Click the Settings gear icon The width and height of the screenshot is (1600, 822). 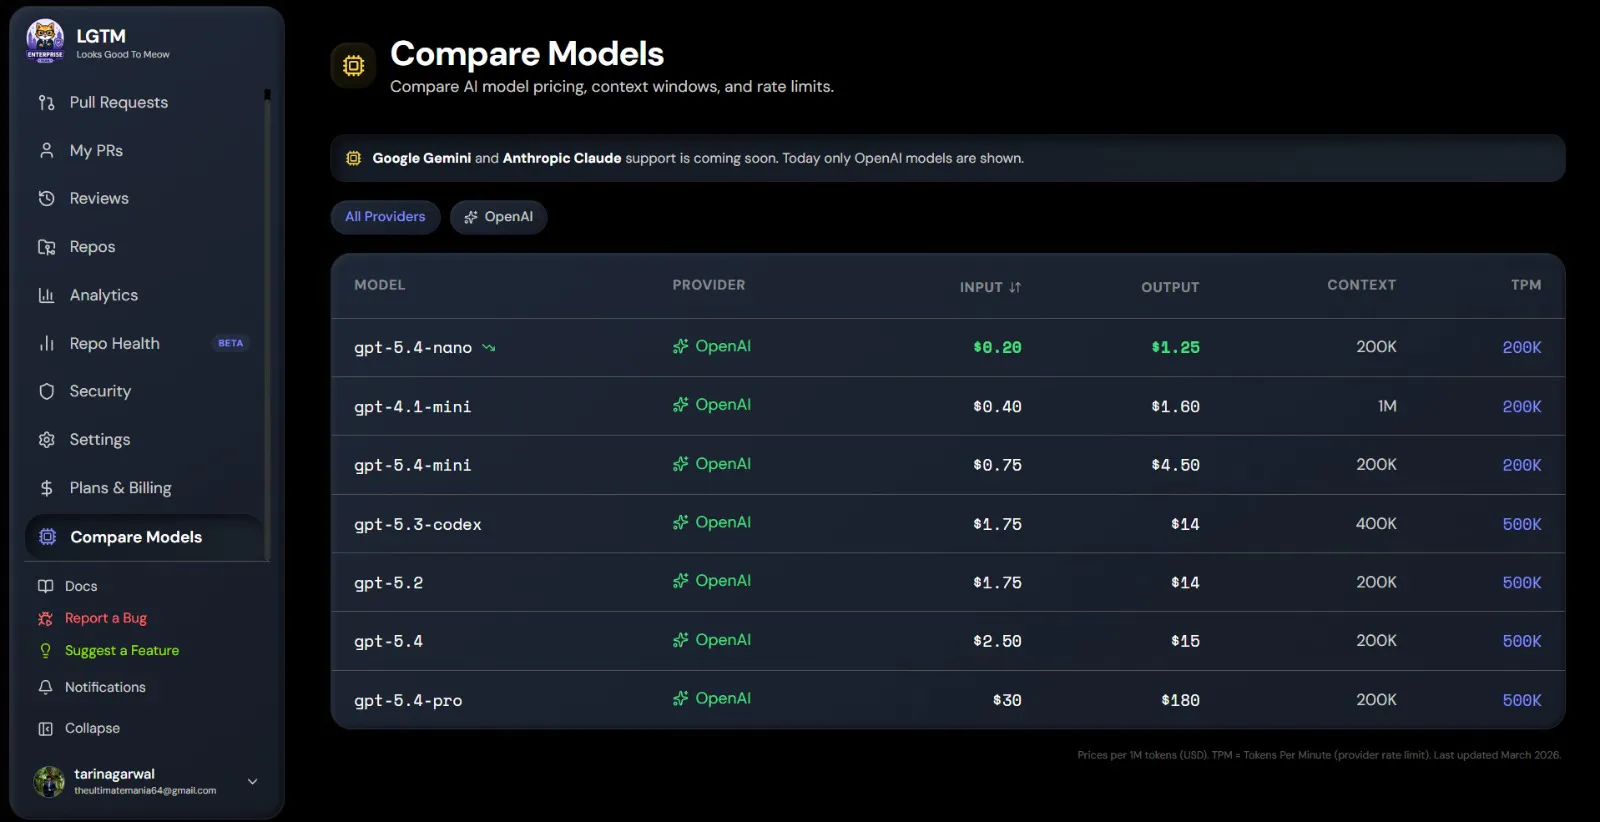click(x=46, y=440)
